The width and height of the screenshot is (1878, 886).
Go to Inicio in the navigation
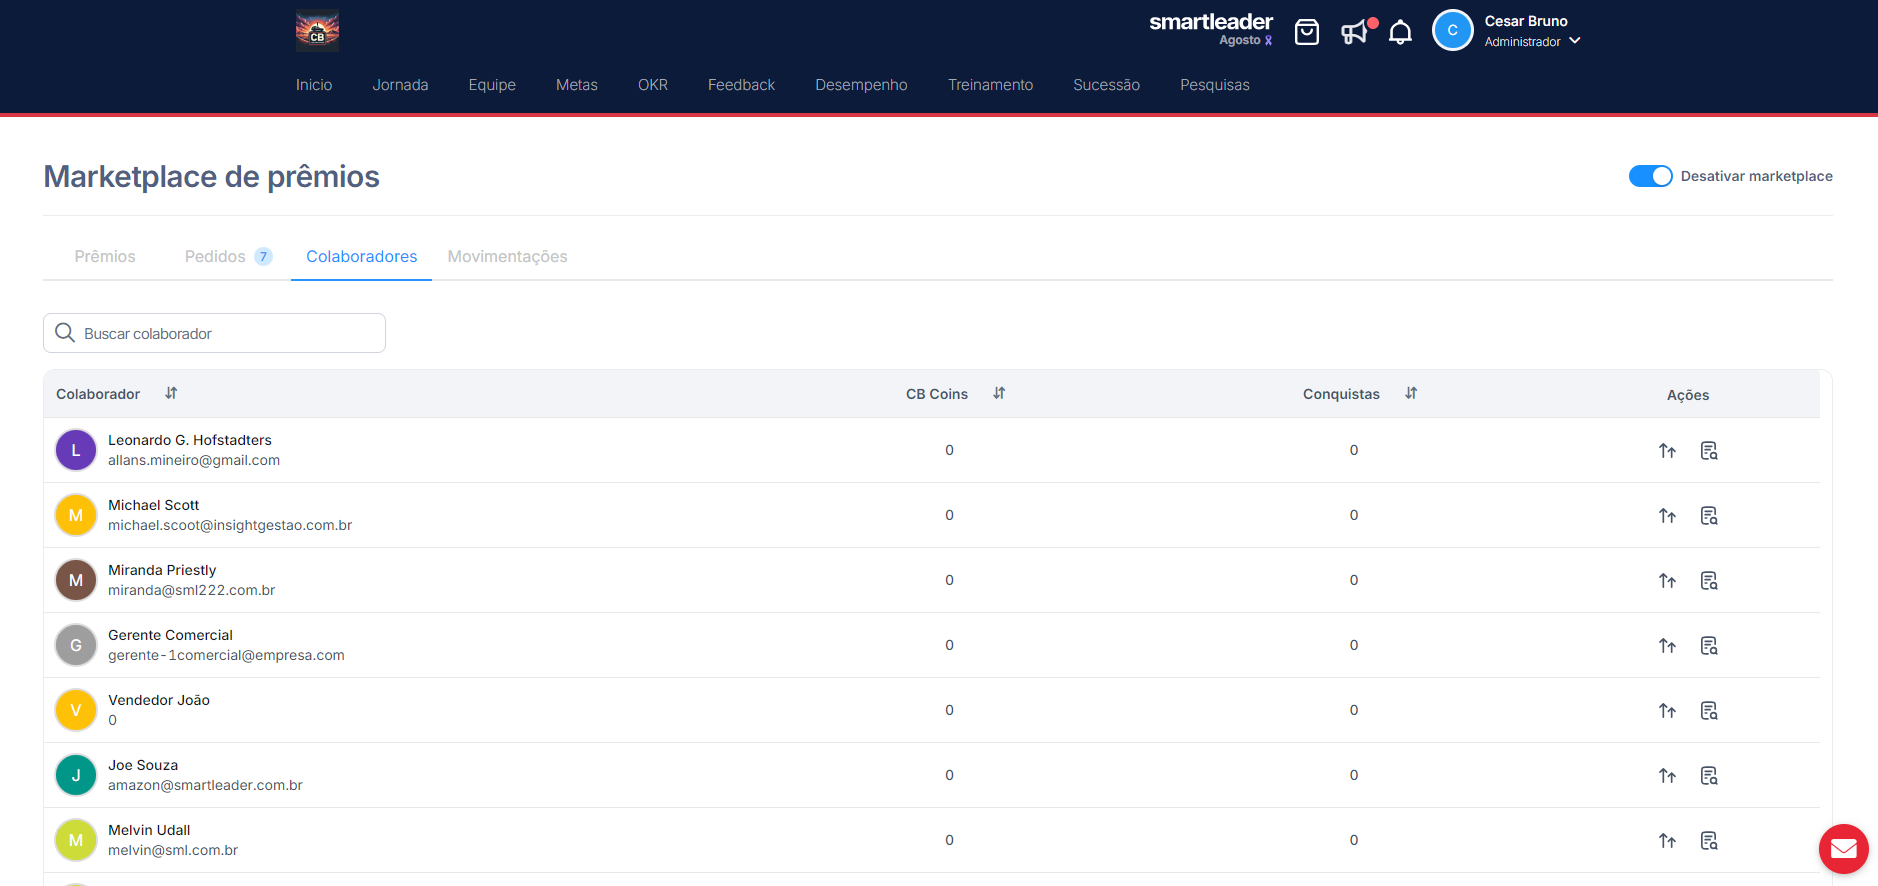314,85
